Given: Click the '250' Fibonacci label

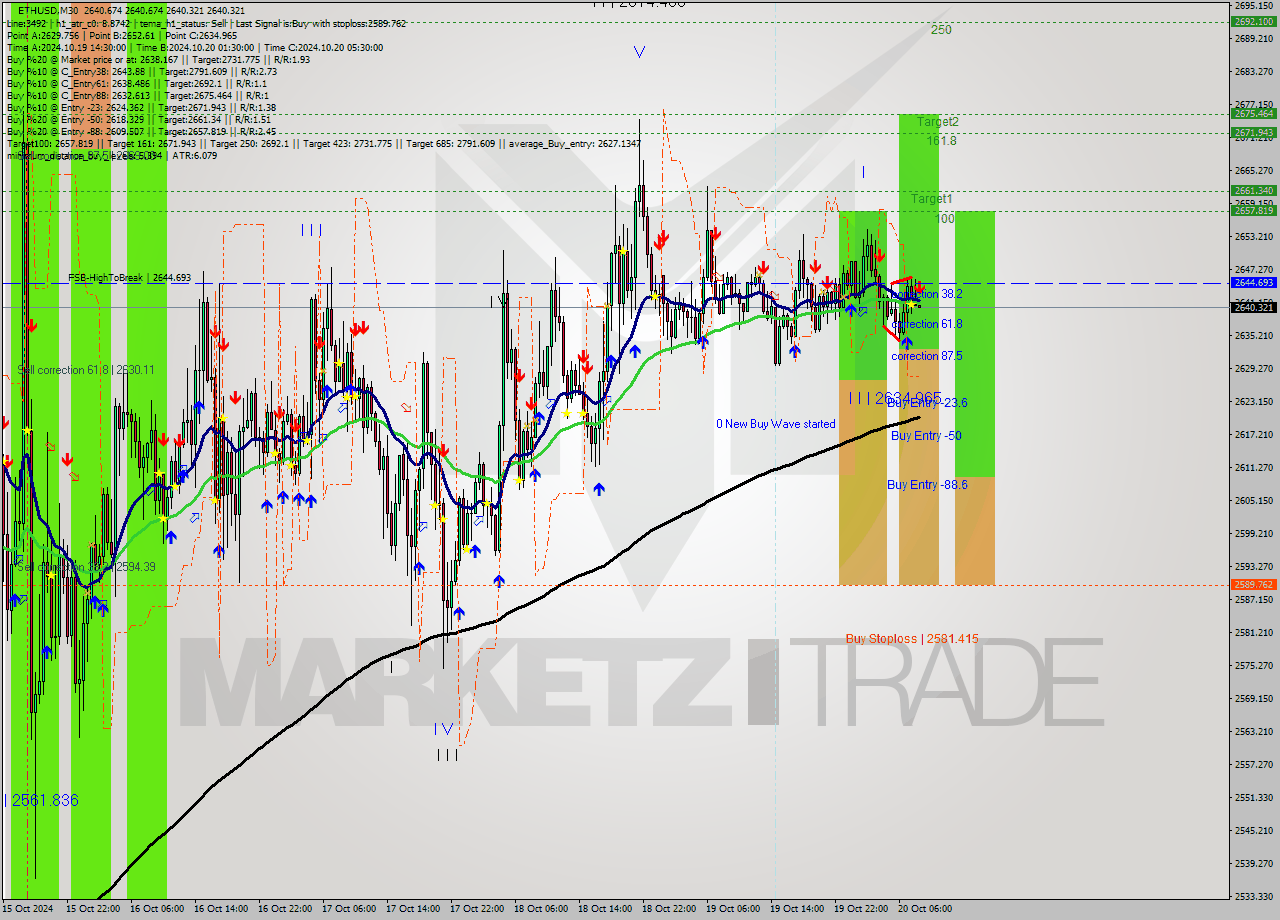Looking at the screenshot, I should coord(941,30).
